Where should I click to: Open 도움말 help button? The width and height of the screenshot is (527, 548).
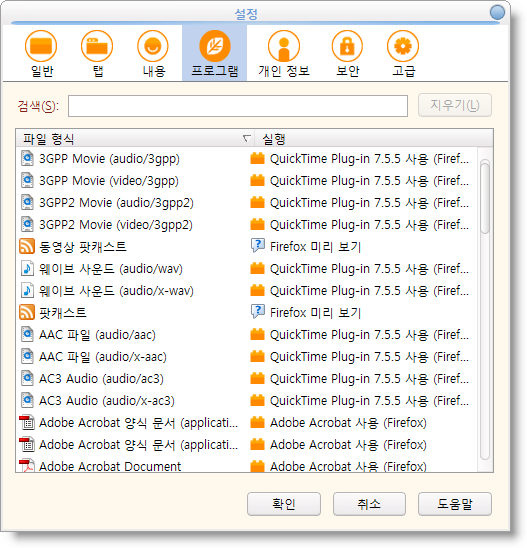tap(455, 504)
